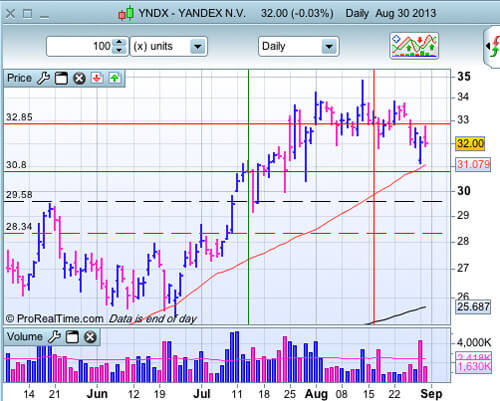Open the (x) units dropdown

pyautogui.click(x=169, y=47)
